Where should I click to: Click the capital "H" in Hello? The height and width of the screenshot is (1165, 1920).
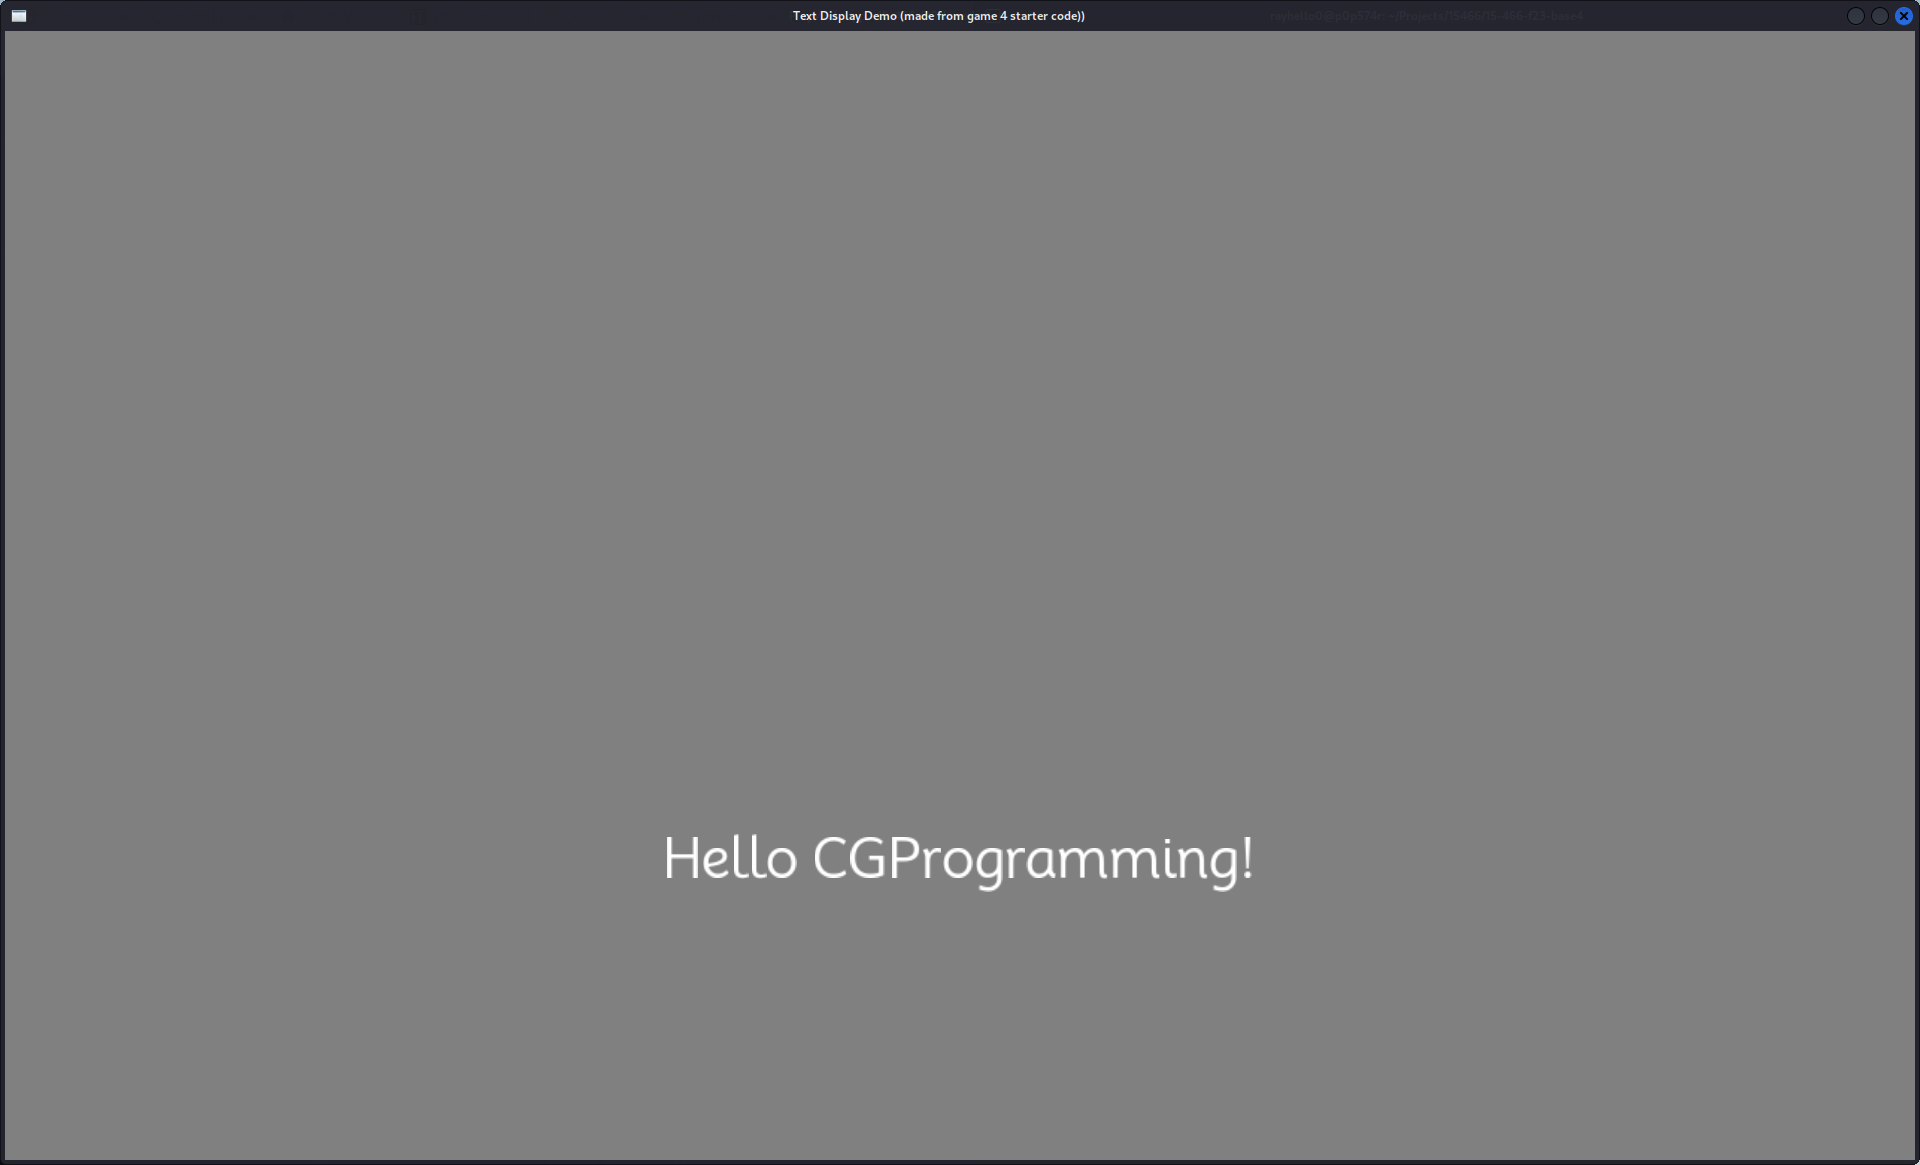pyautogui.click(x=681, y=859)
